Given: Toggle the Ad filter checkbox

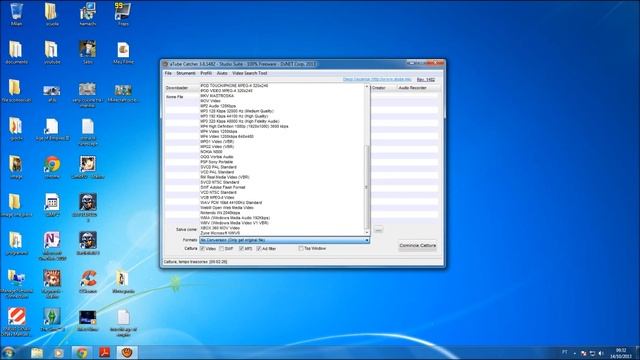Looking at the screenshot, I should [259, 249].
